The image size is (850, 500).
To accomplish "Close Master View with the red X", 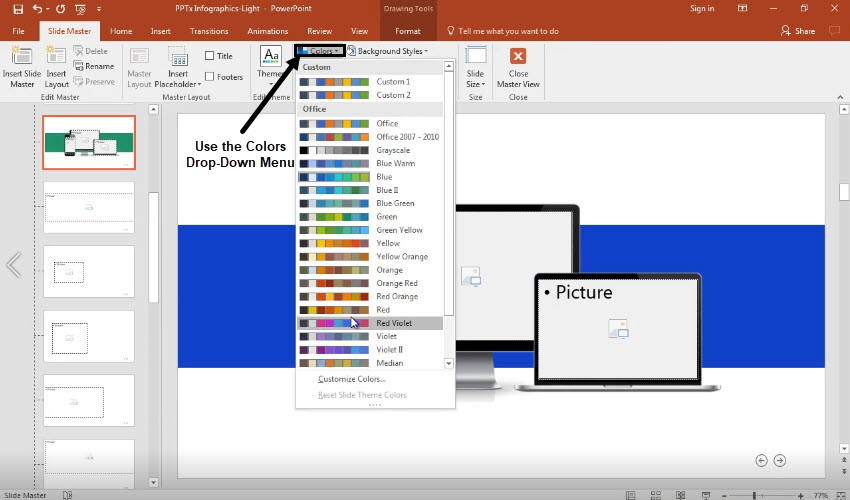I will click(x=518, y=67).
